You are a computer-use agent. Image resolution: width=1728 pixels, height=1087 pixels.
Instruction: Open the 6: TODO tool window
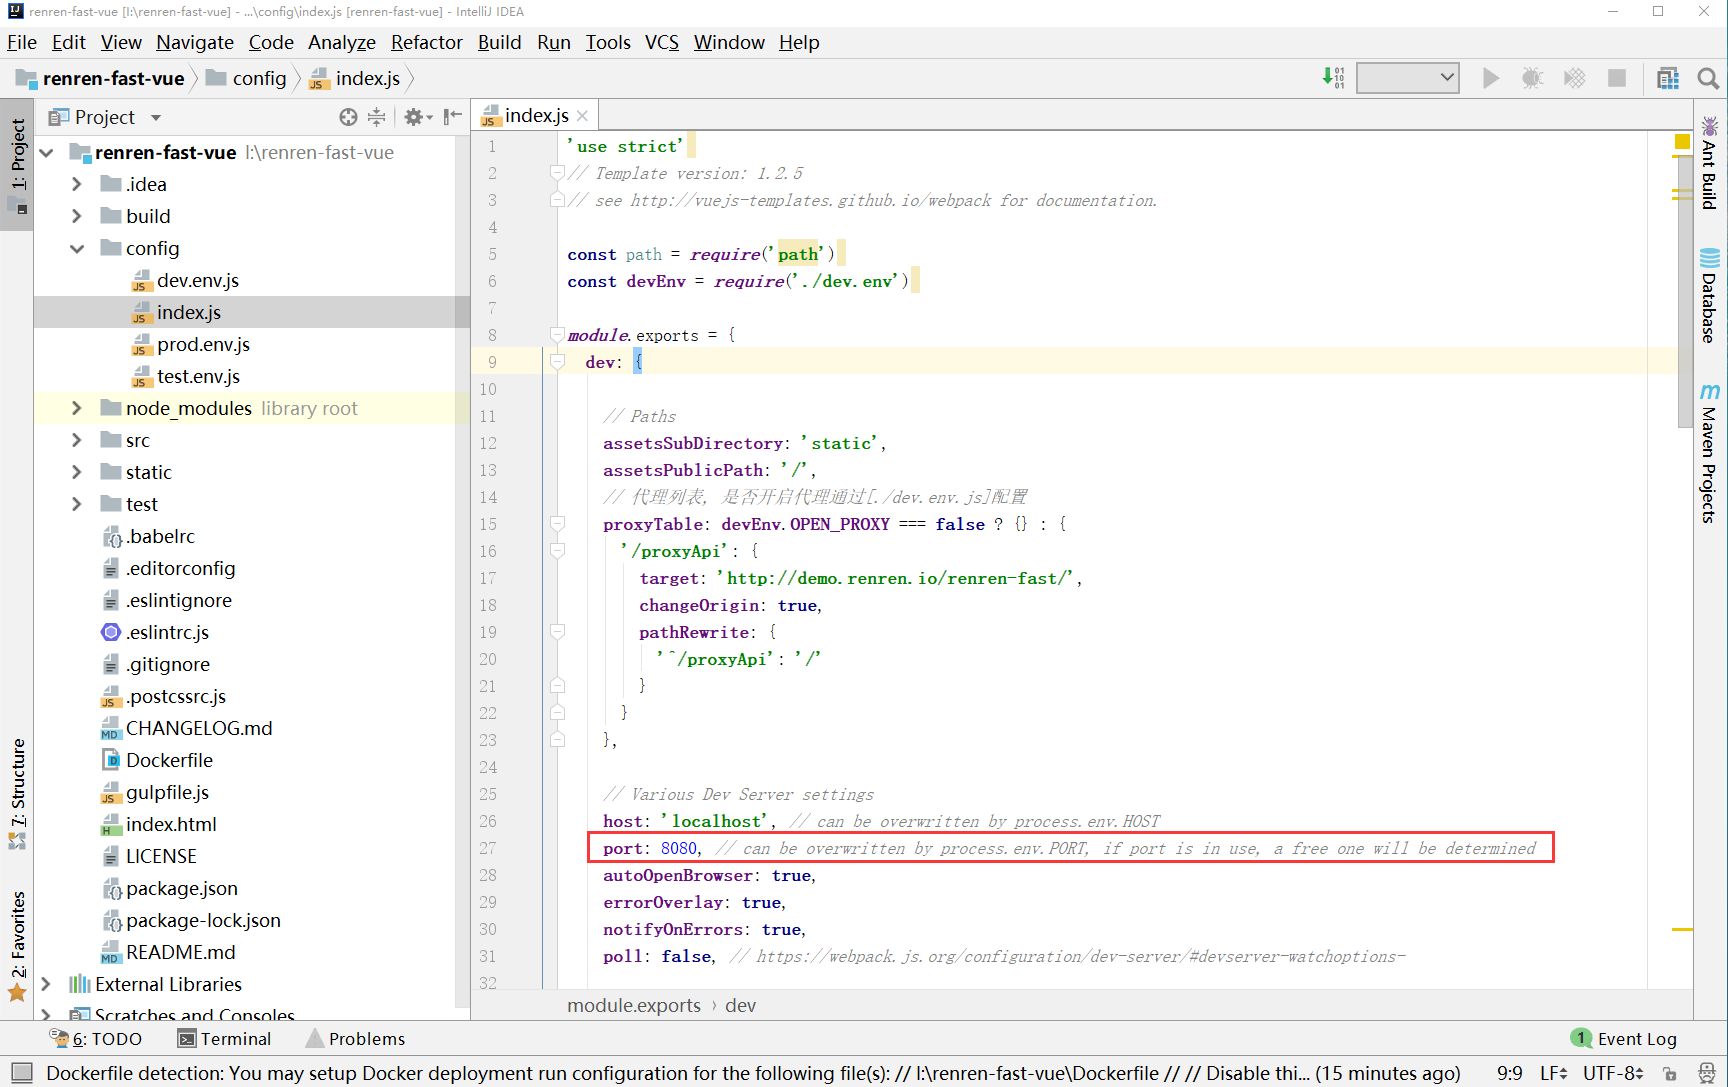click(x=96, y=1039)
